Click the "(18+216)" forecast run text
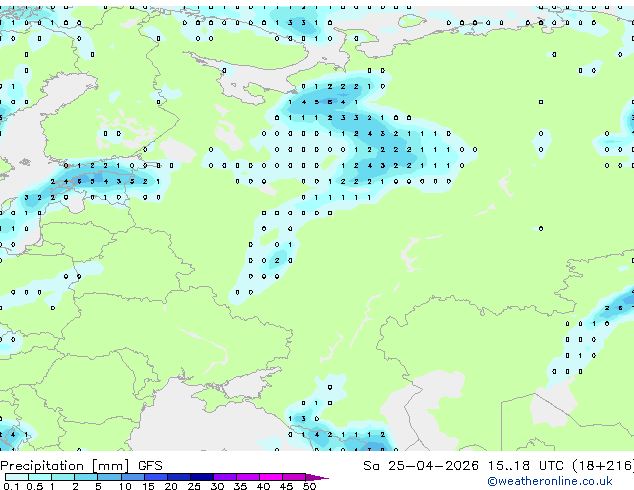This screenshot has width=634, height=490. click(x=603, y=466)
